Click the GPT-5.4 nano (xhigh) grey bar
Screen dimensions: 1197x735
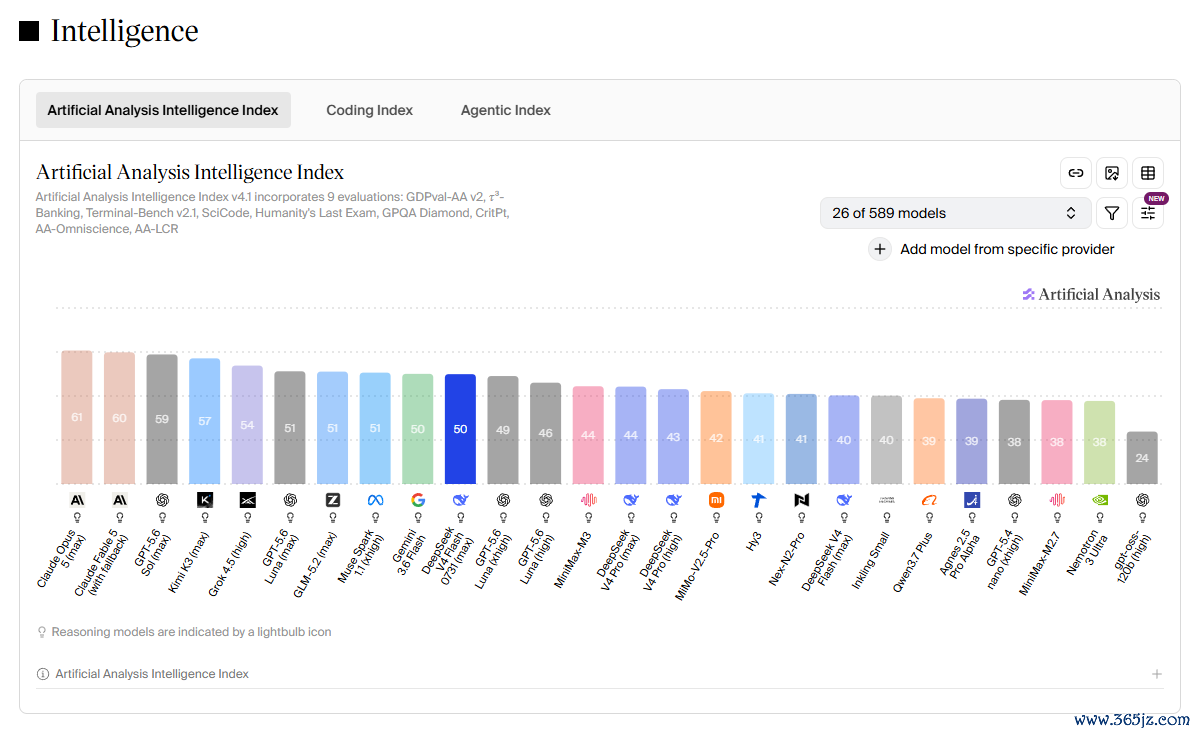click(x=1014, y=442)
